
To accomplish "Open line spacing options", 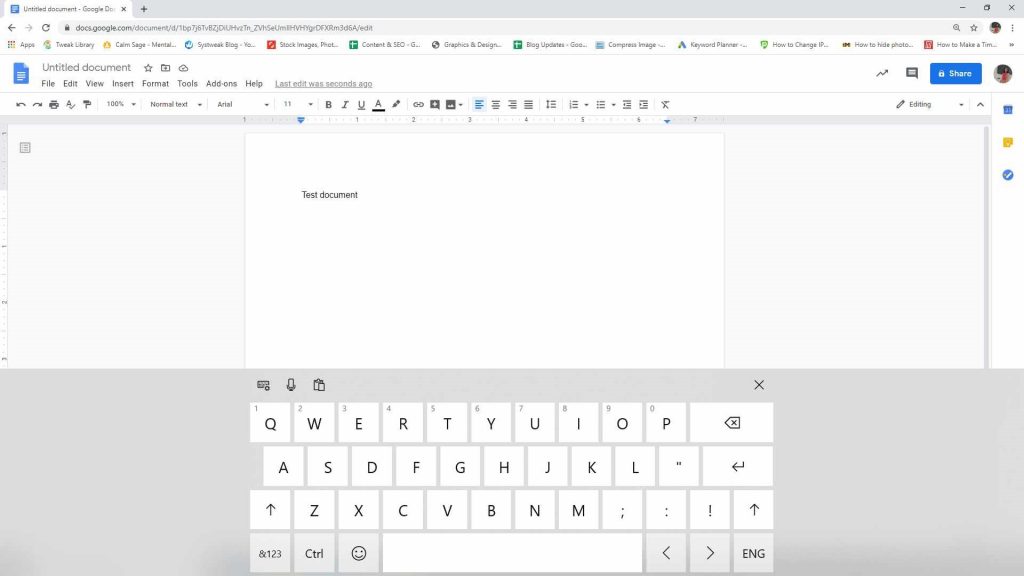I will [551, 104].
